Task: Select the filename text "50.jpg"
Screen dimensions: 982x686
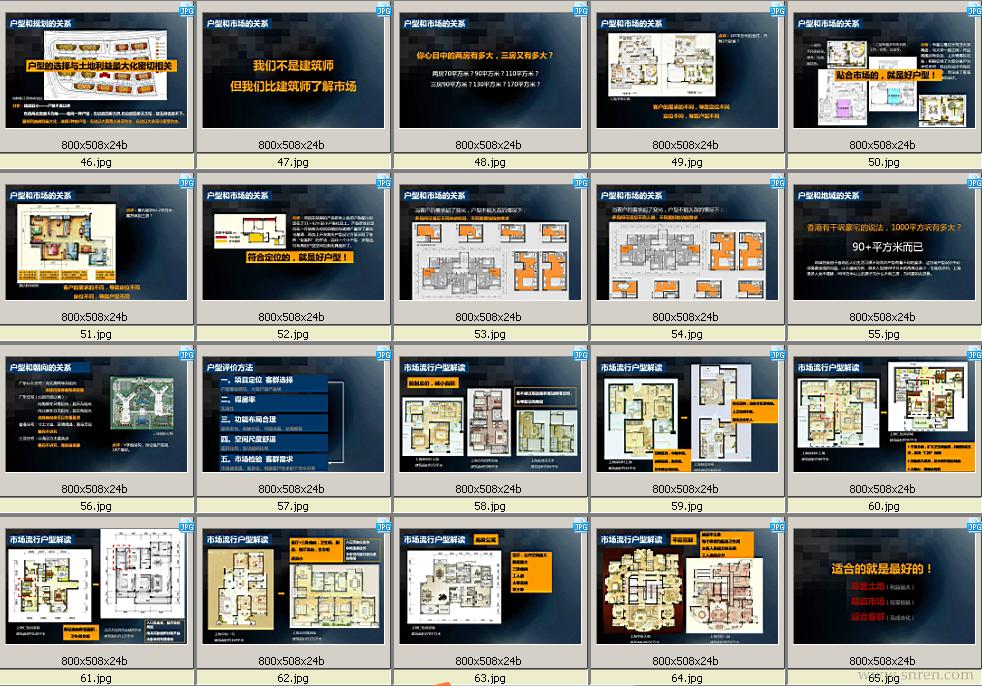Action: (x=884, y=162)
